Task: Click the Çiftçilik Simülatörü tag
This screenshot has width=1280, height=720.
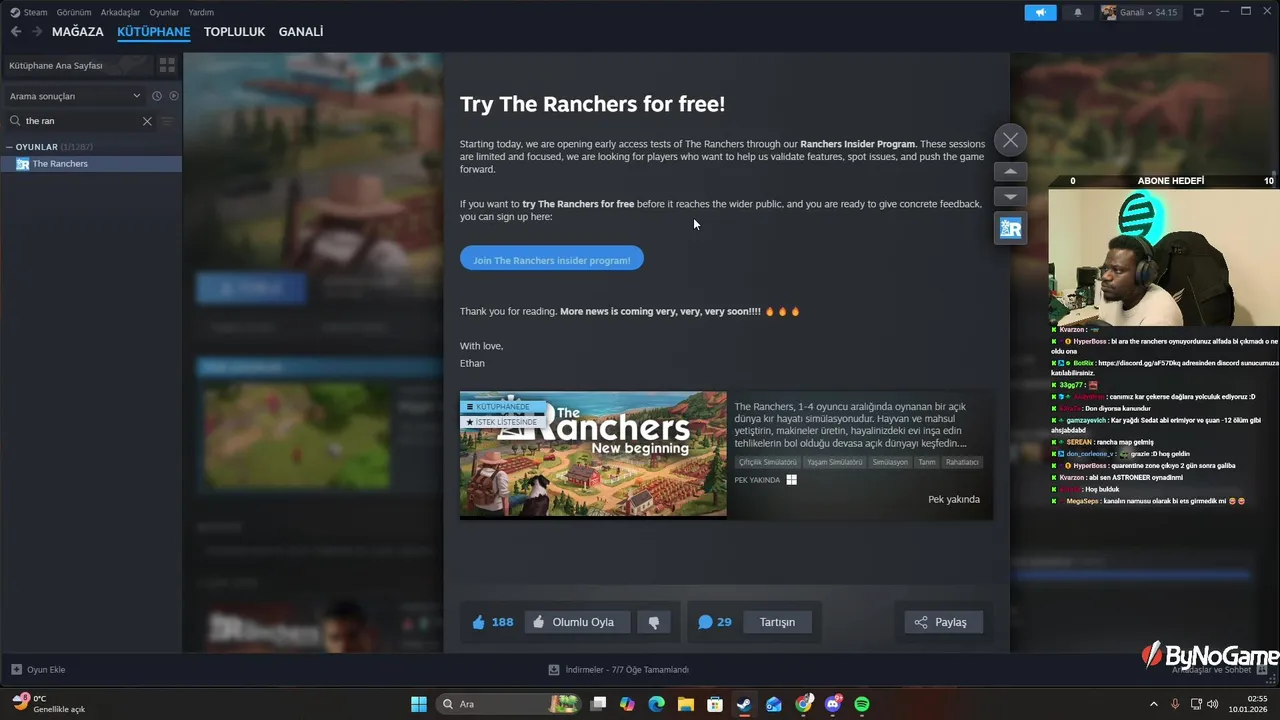Action: (x=768, y=462)
